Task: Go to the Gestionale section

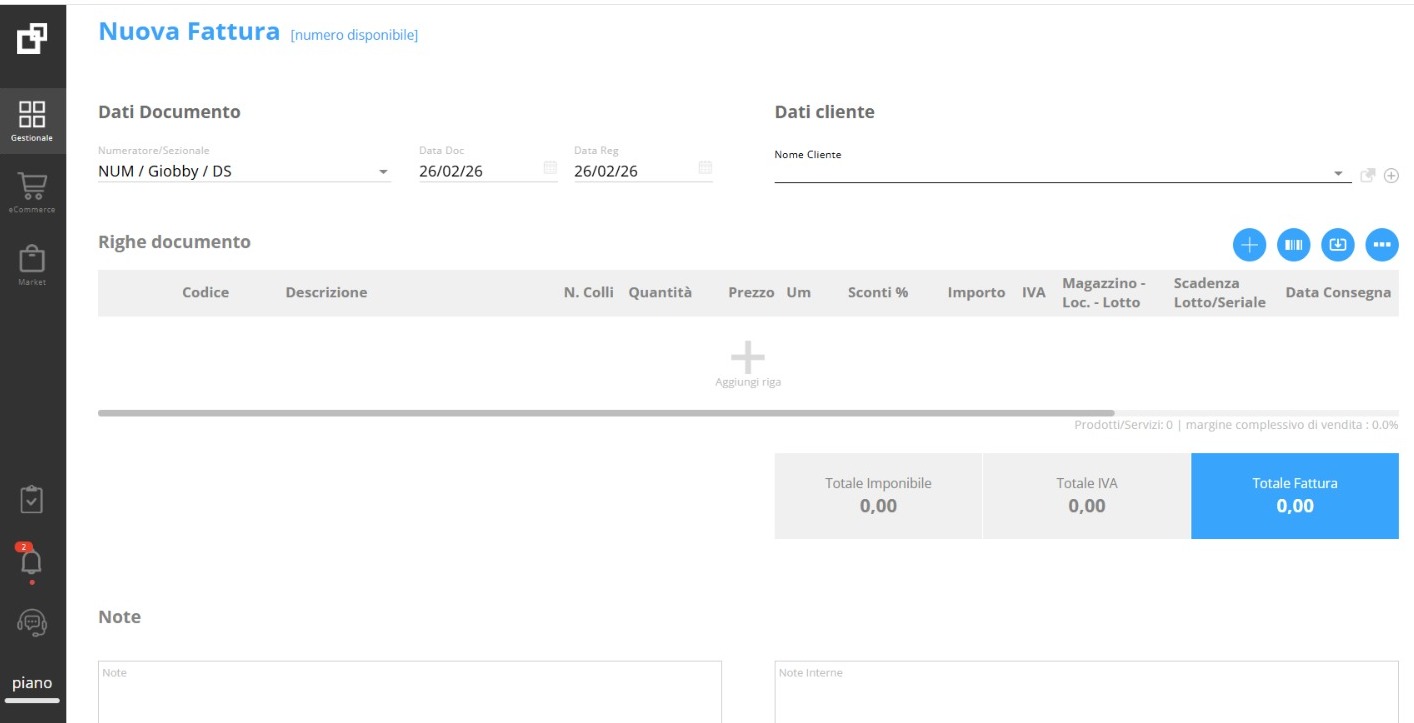Action: [x=32, y=120]
